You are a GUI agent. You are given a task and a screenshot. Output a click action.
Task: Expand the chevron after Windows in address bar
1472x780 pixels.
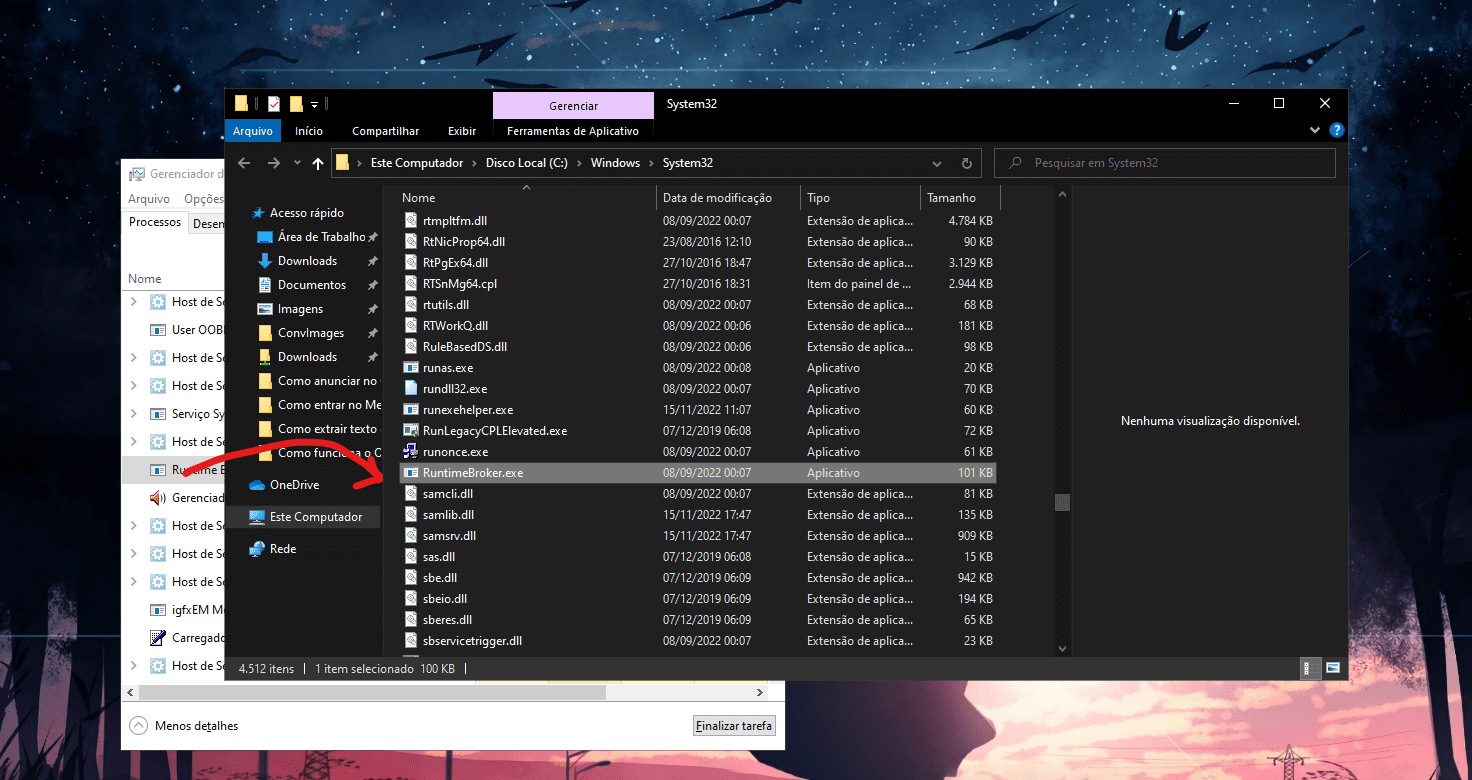[x=650, y=163]
